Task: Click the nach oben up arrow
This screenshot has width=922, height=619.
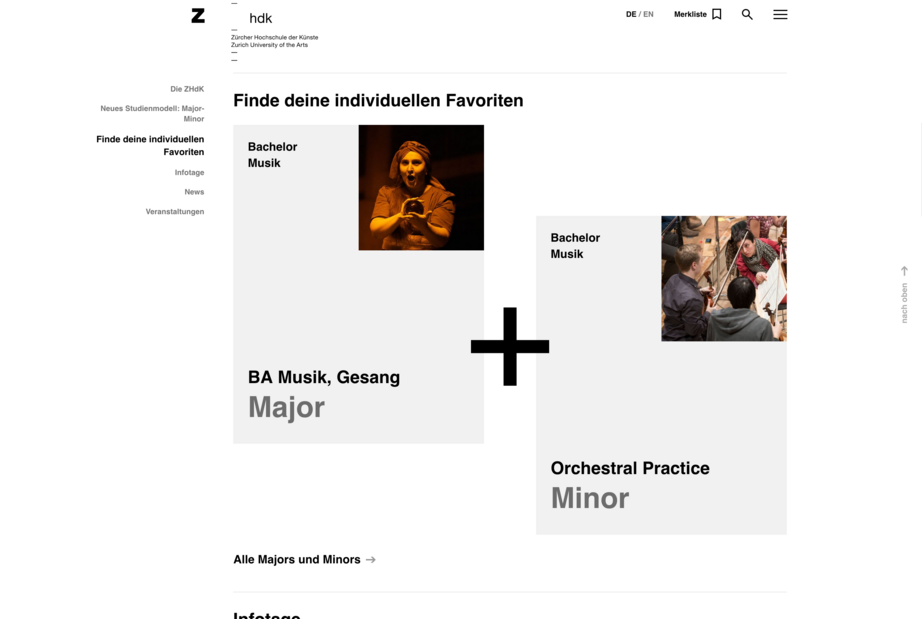Action: pyautogui.click(x=904, y=271)
